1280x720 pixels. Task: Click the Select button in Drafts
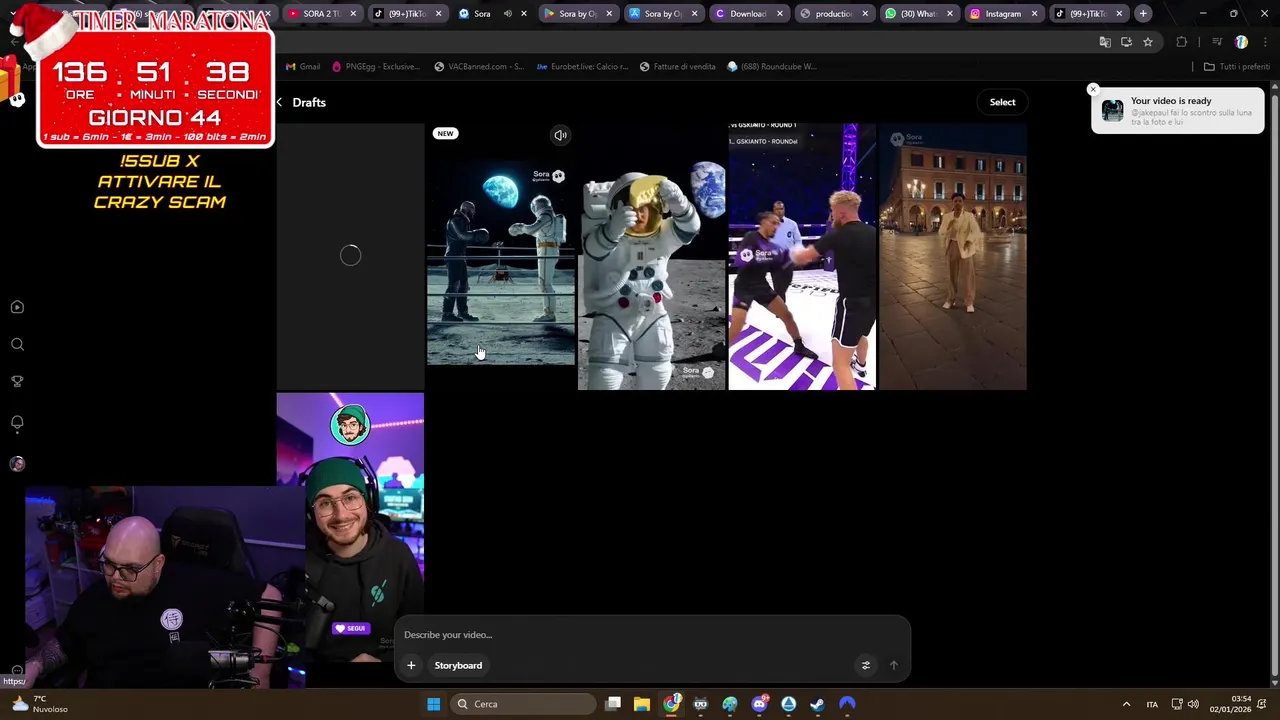click(x=1002, y=102)
